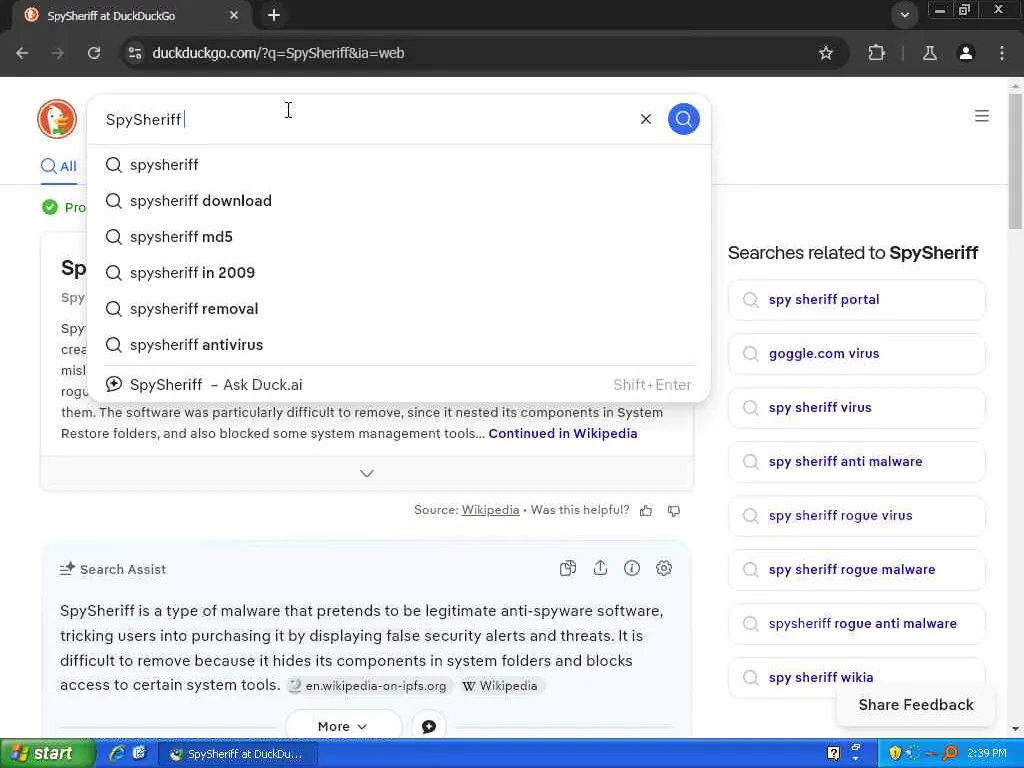Expand the Wikipedia info card chevron
The height and width of the screenshot is (768, 1024).
click(367, 473)
